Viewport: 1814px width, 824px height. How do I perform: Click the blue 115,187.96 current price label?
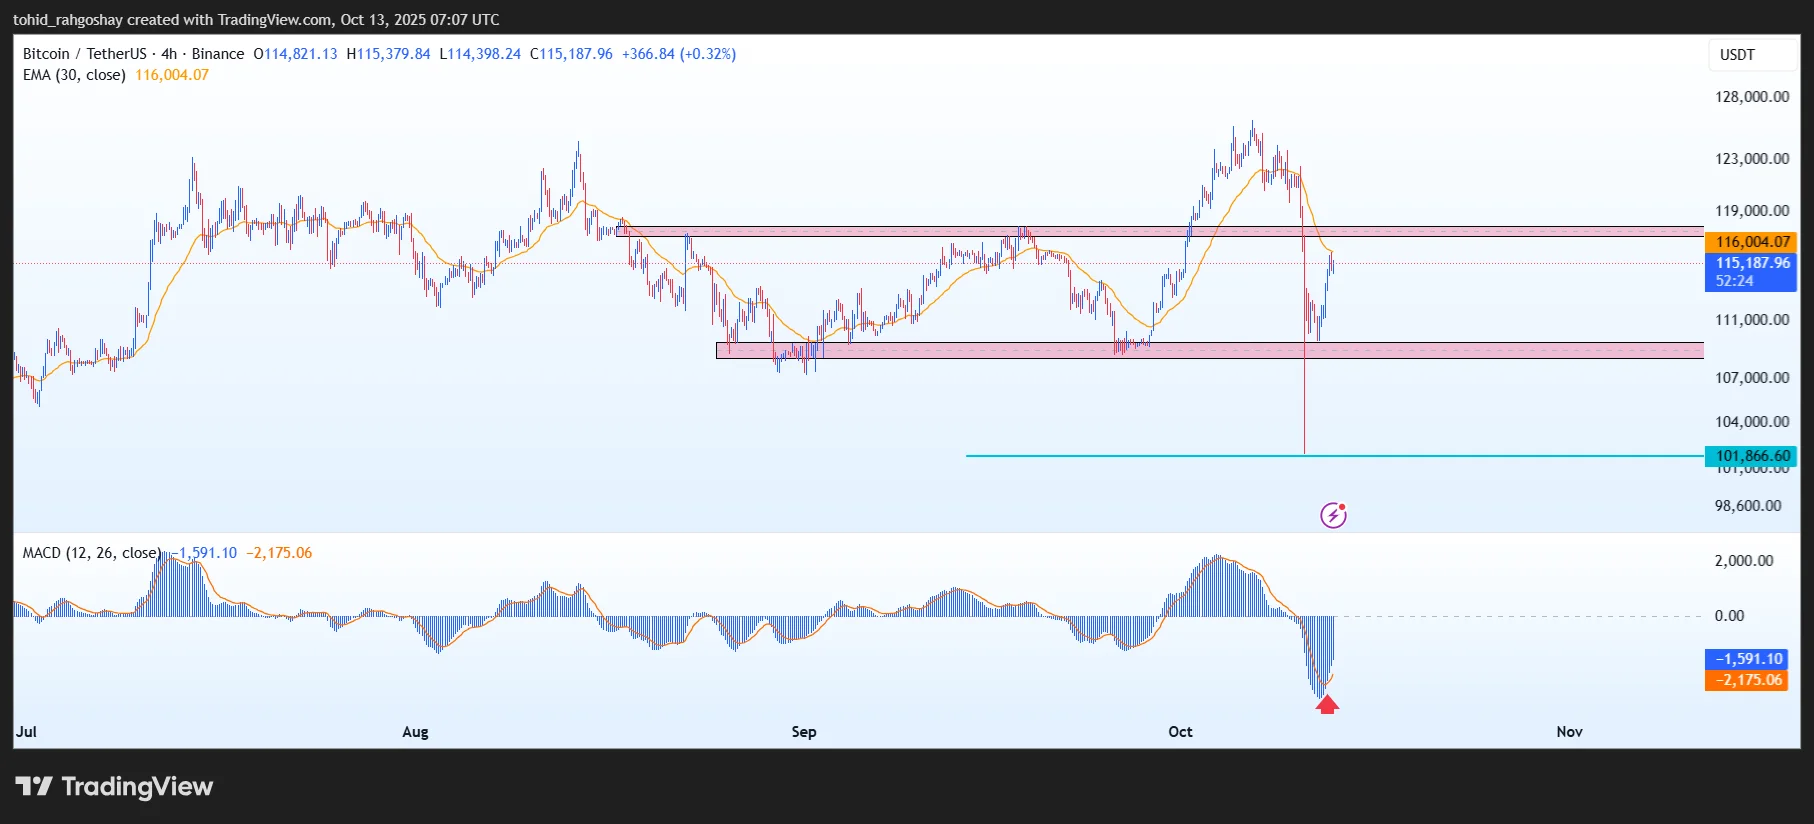(1752, 264)
